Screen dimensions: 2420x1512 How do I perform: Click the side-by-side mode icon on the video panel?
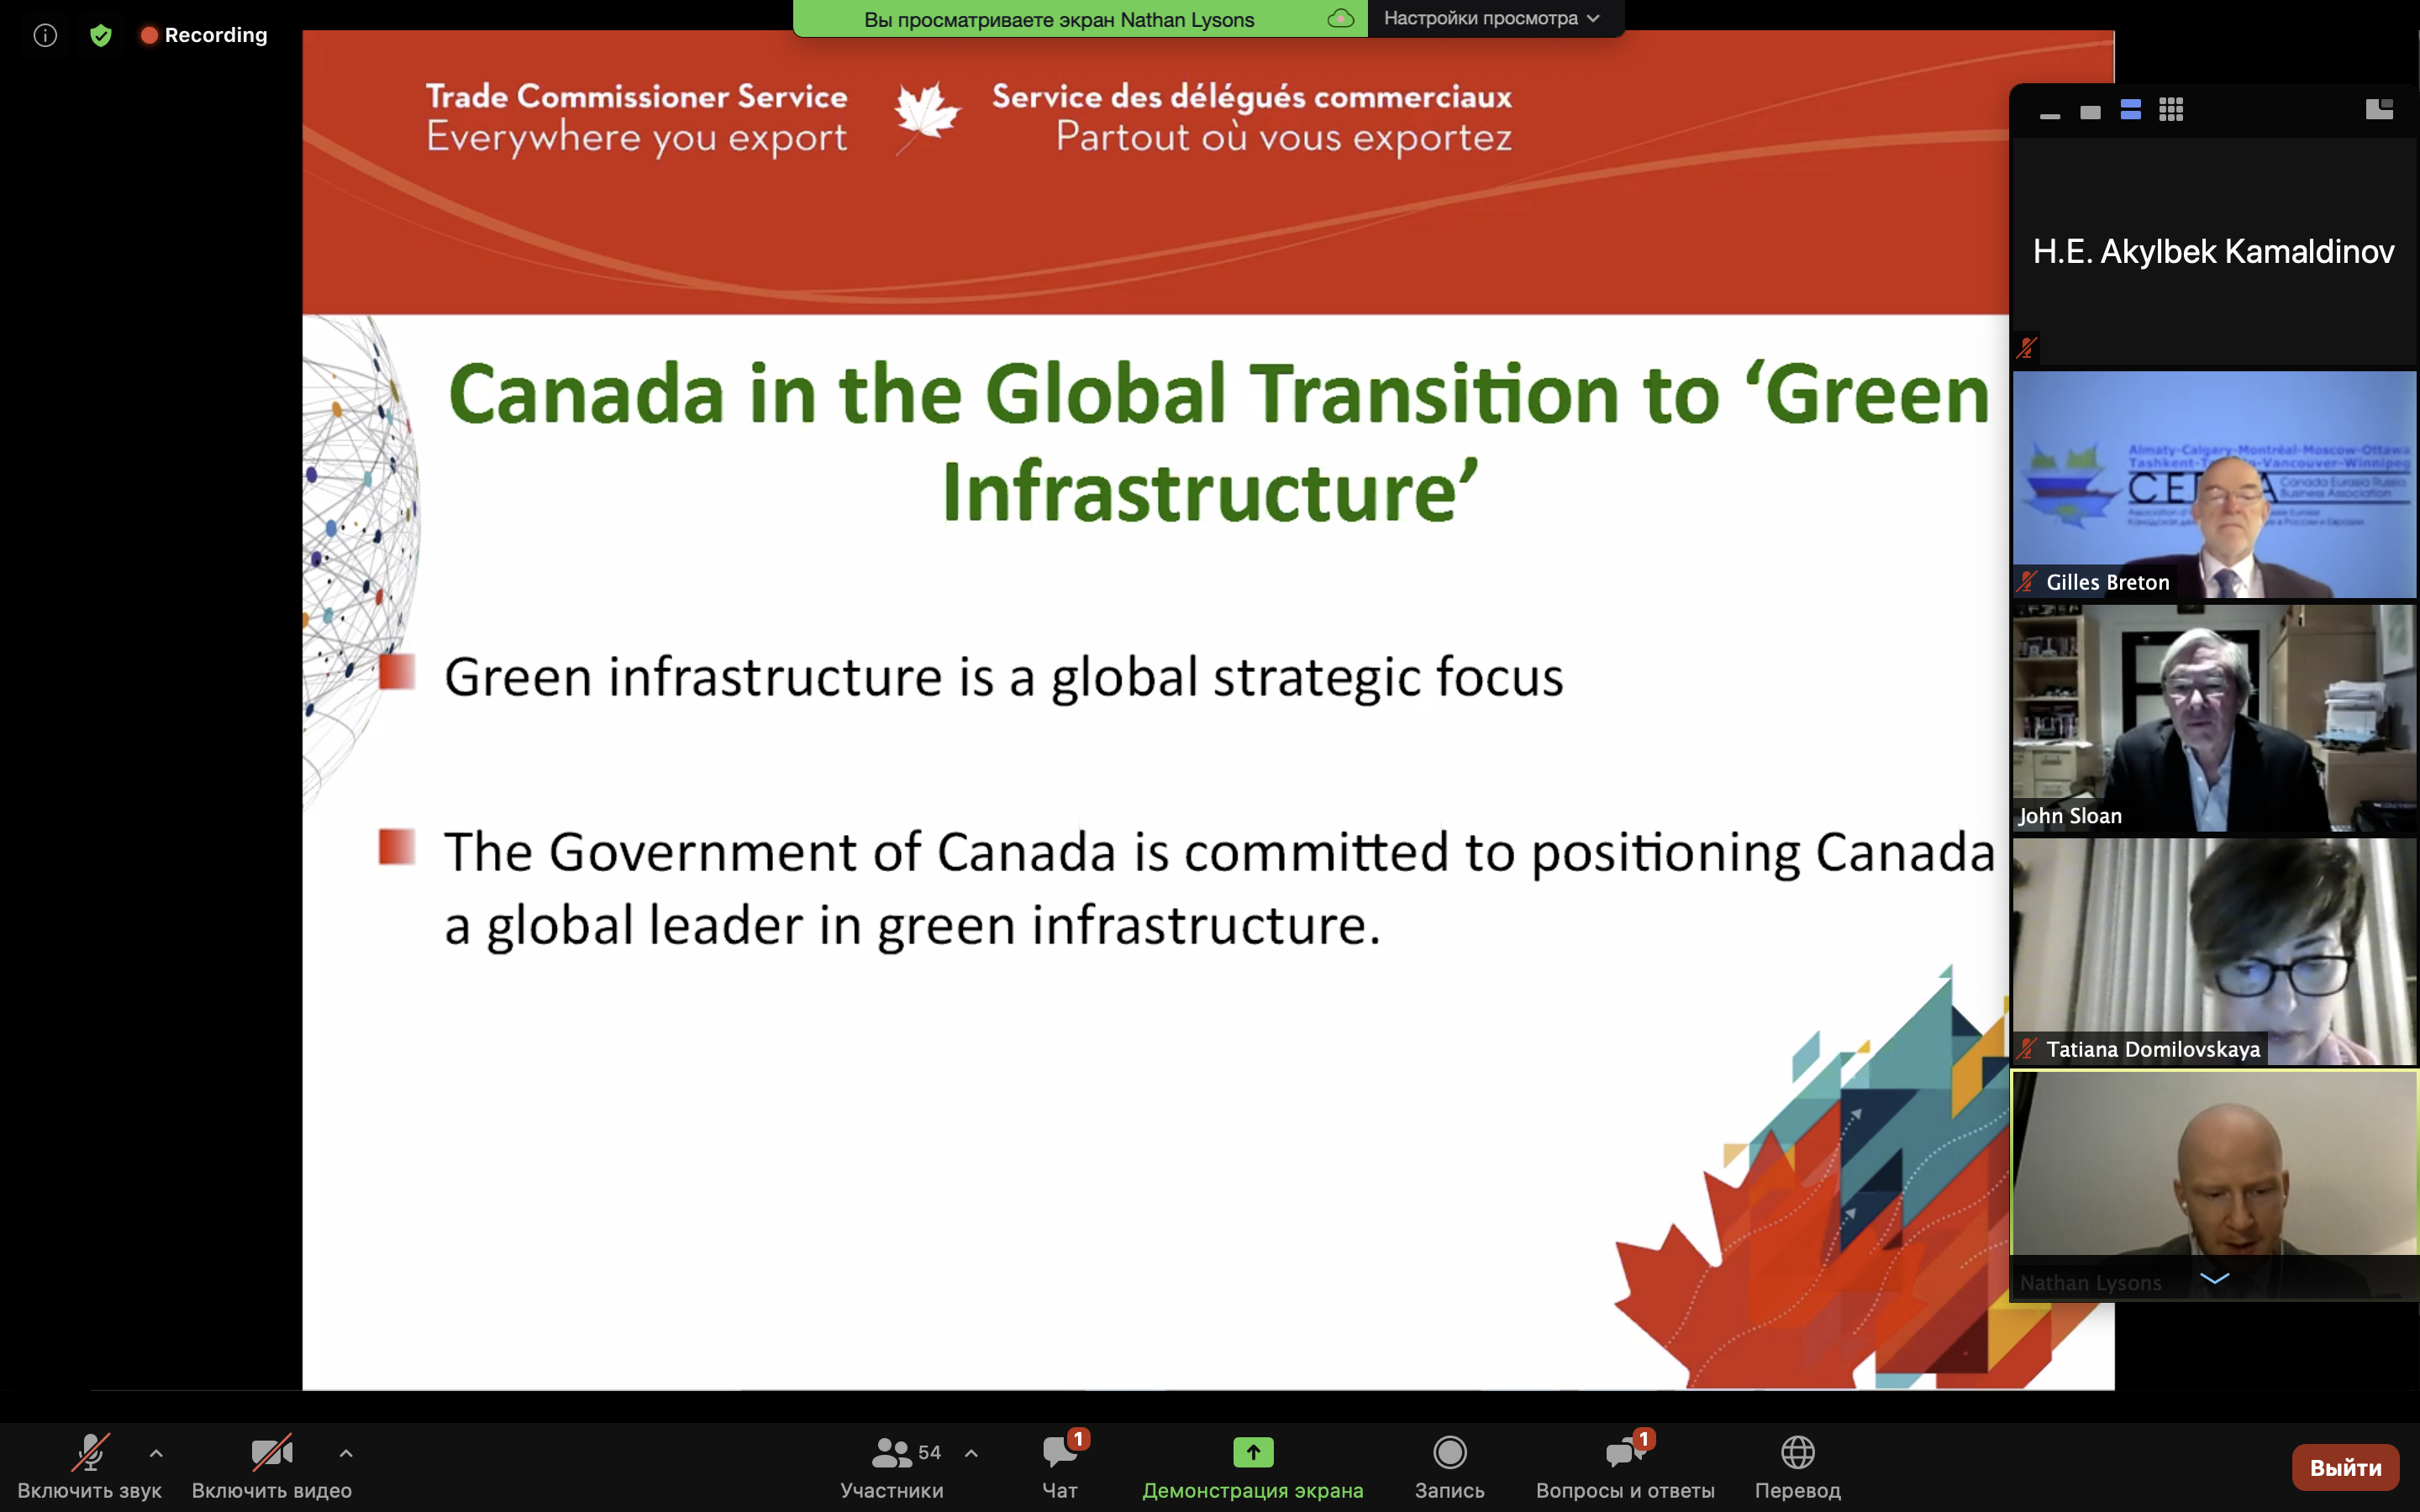[2379, 109]
